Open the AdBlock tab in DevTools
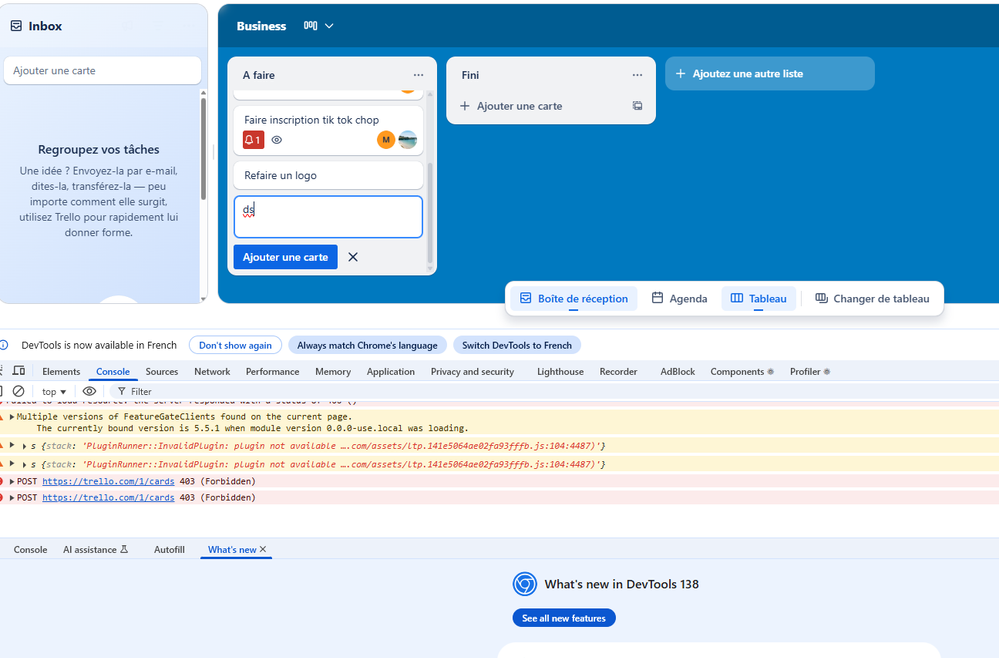 [677, 371]
